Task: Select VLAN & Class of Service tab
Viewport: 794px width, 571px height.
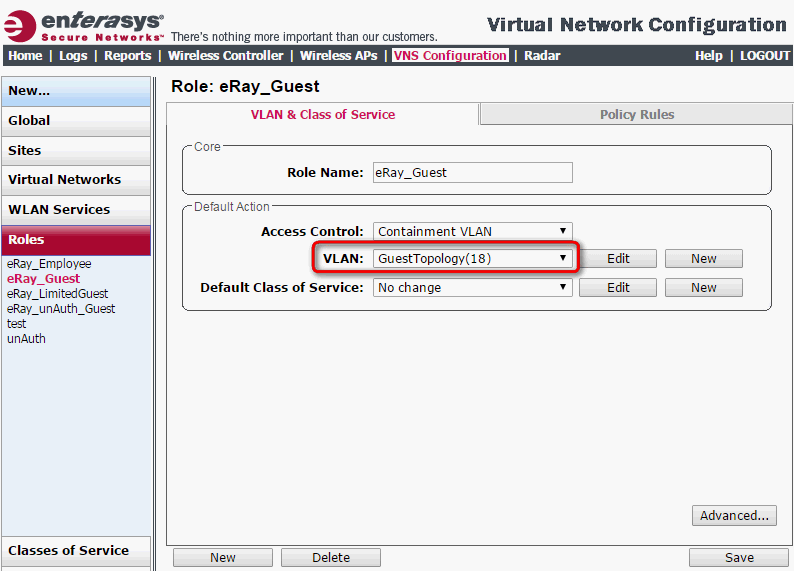Action: [x=322, y=115]
